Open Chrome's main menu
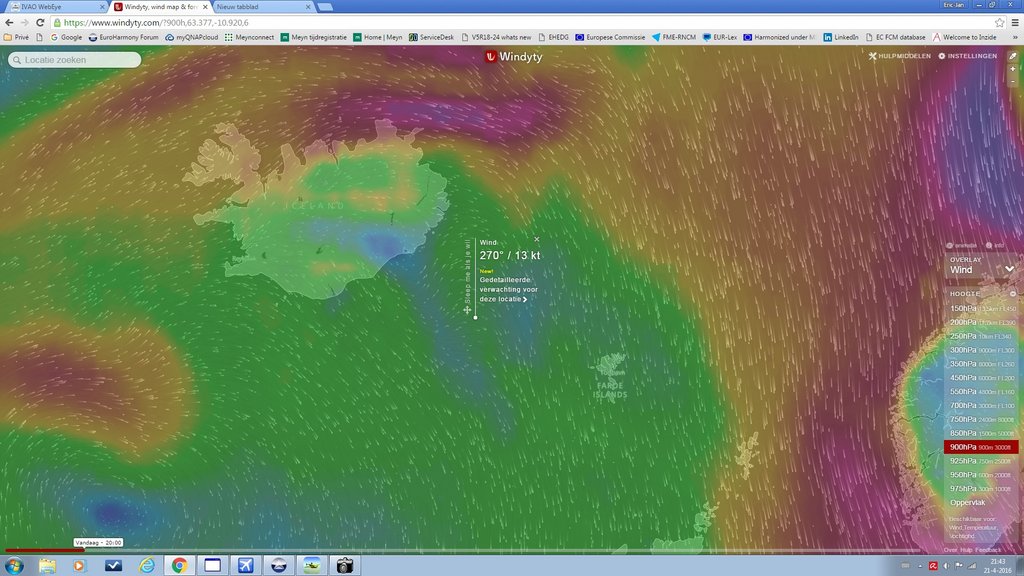This screenshot has height=576, width=1024. coord(1014,22)
